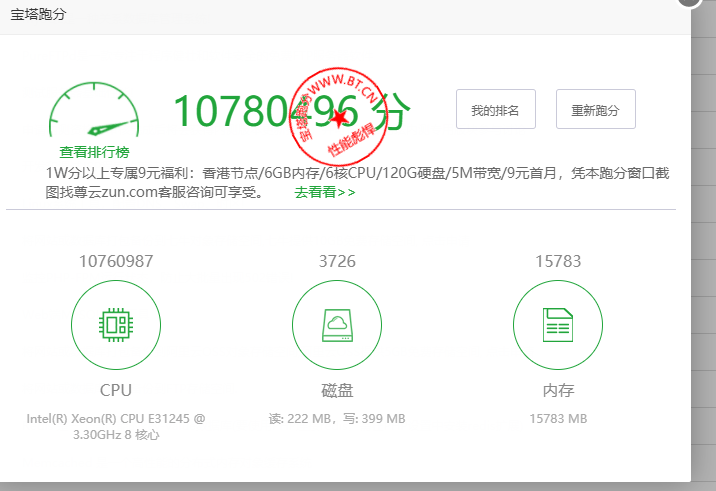Select the memory score 15783 above icon
The width and height of the screenshot is (716, 491).
pos(558,261)
